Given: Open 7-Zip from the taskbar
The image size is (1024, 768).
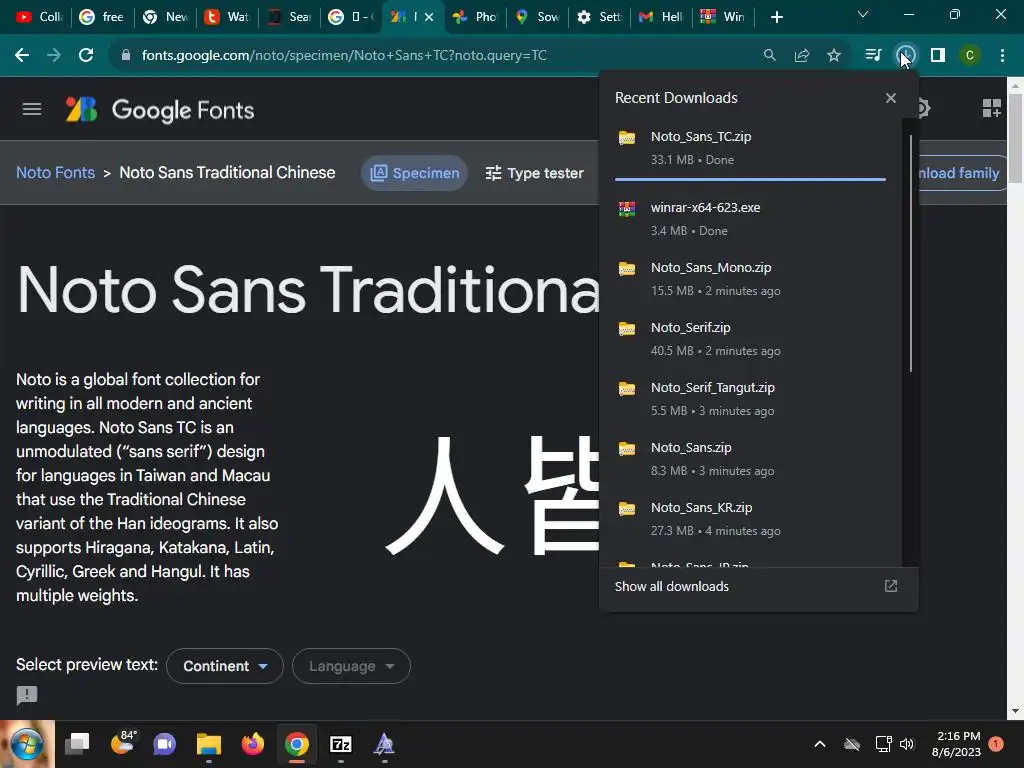Looking at the screenshot, I should pos(341,744).
